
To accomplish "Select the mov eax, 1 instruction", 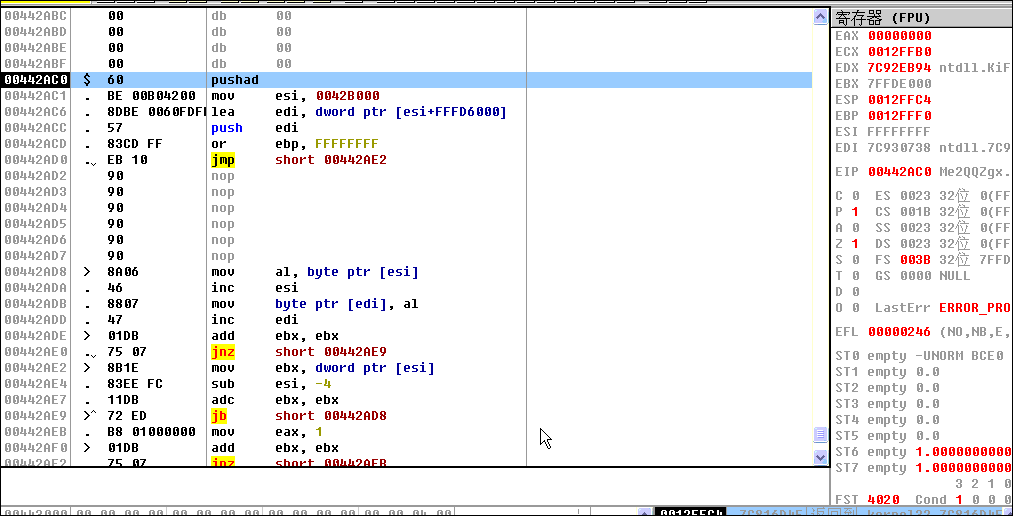I will [267, 431].
